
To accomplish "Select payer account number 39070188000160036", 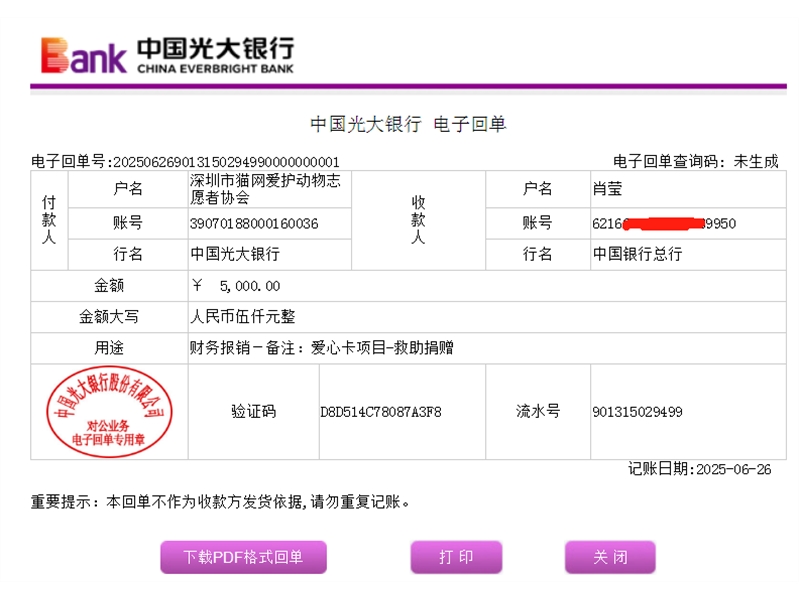I will coord(254,223).
